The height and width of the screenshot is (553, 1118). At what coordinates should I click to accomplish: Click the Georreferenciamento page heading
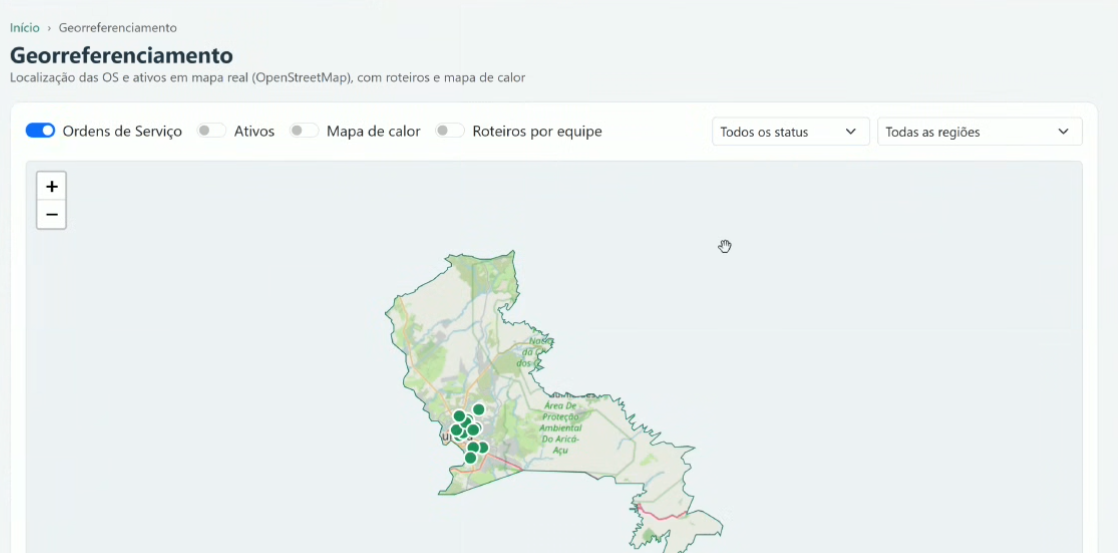click(121, 55)
